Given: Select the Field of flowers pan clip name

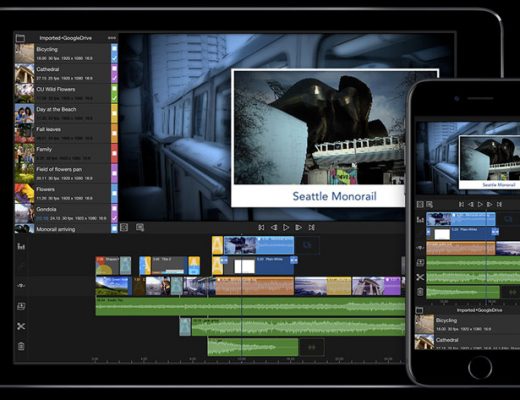Looking at the screenshot, I should pyautogui.click(x=59, y=169).
